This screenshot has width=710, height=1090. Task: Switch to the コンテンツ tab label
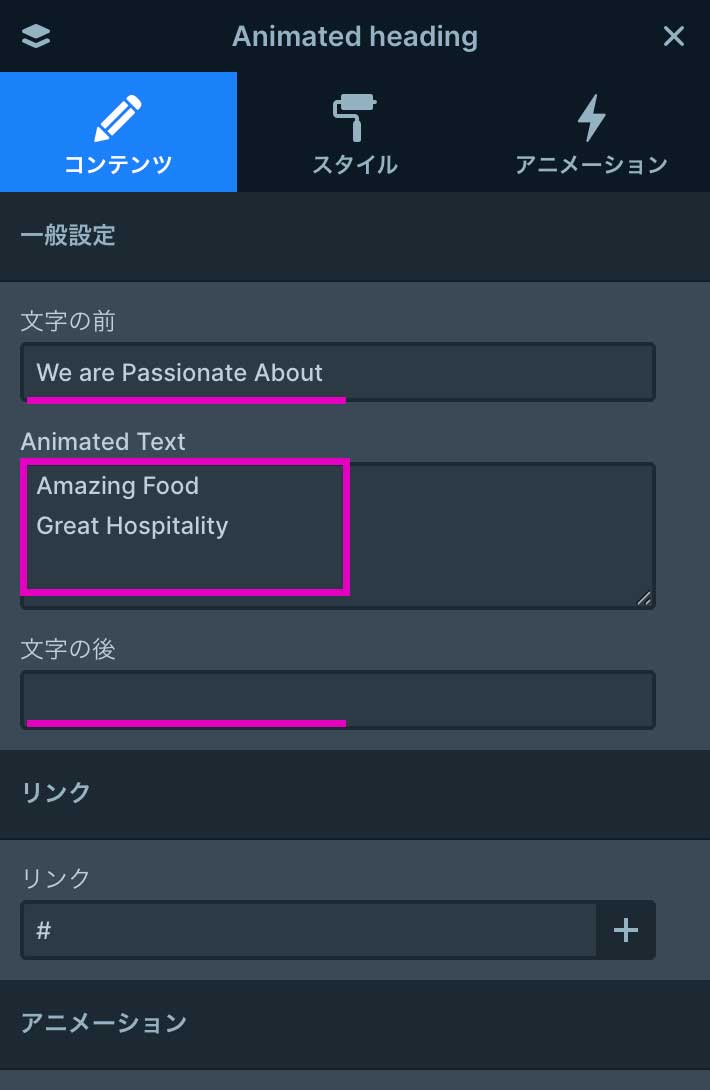click(x=118, y=165)
